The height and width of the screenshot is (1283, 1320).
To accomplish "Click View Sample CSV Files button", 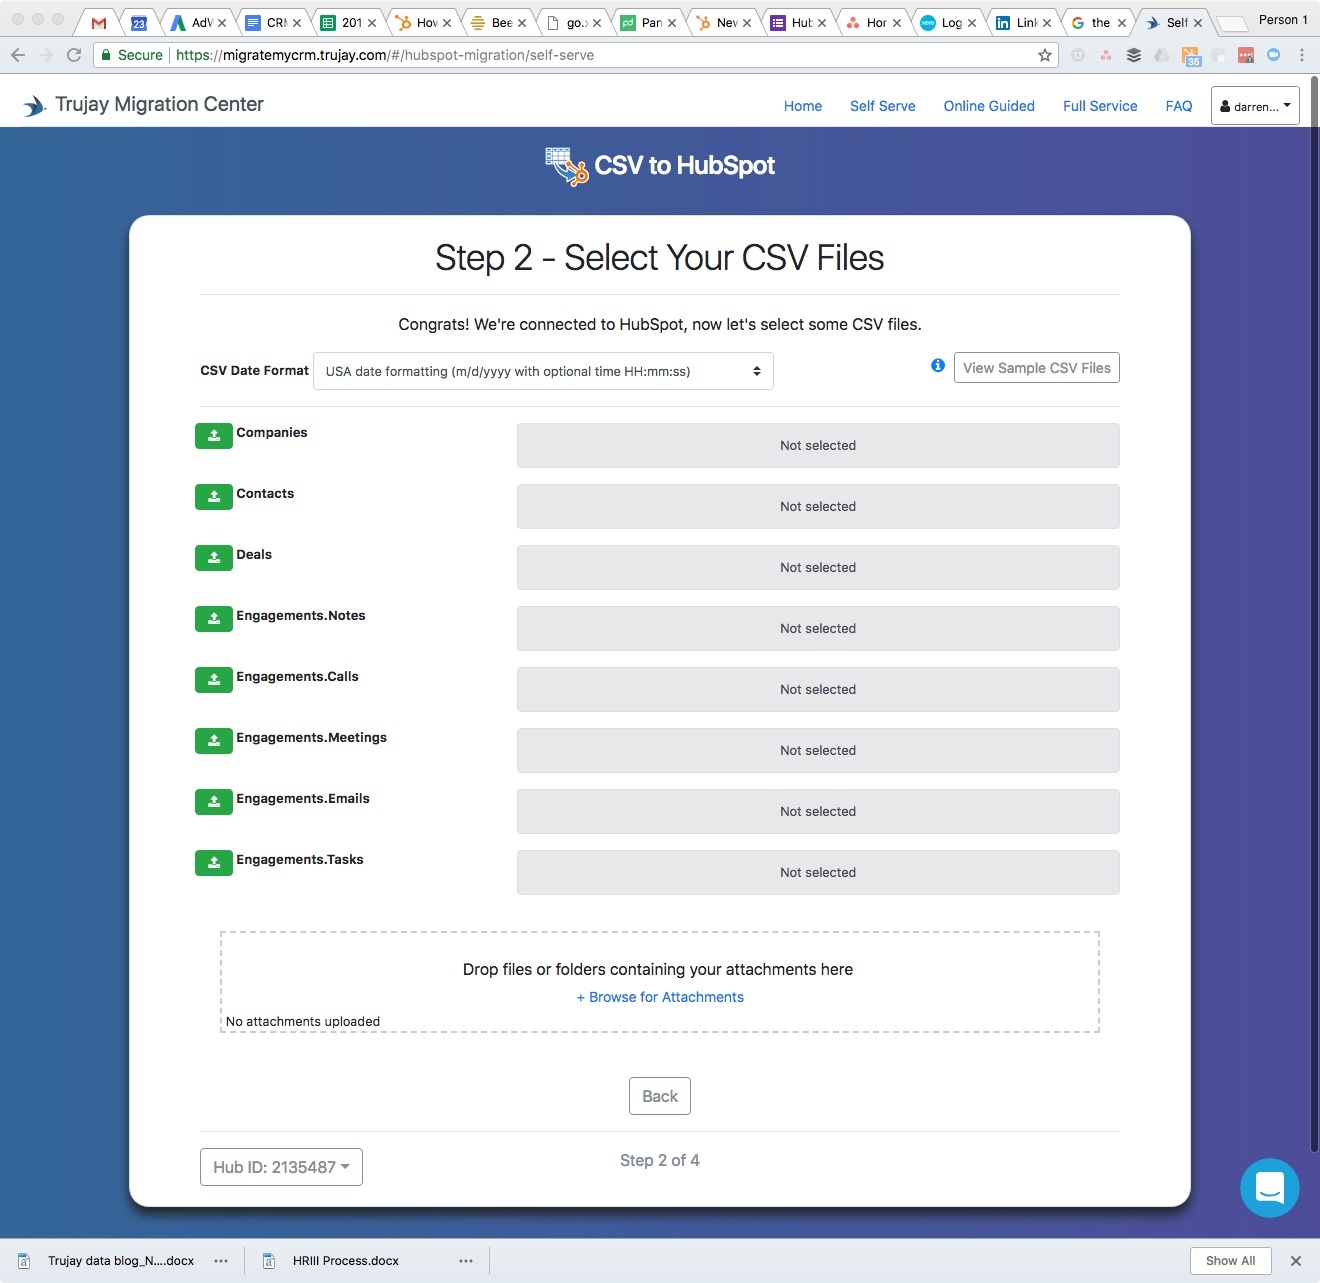I will (x=1036, y=368).
